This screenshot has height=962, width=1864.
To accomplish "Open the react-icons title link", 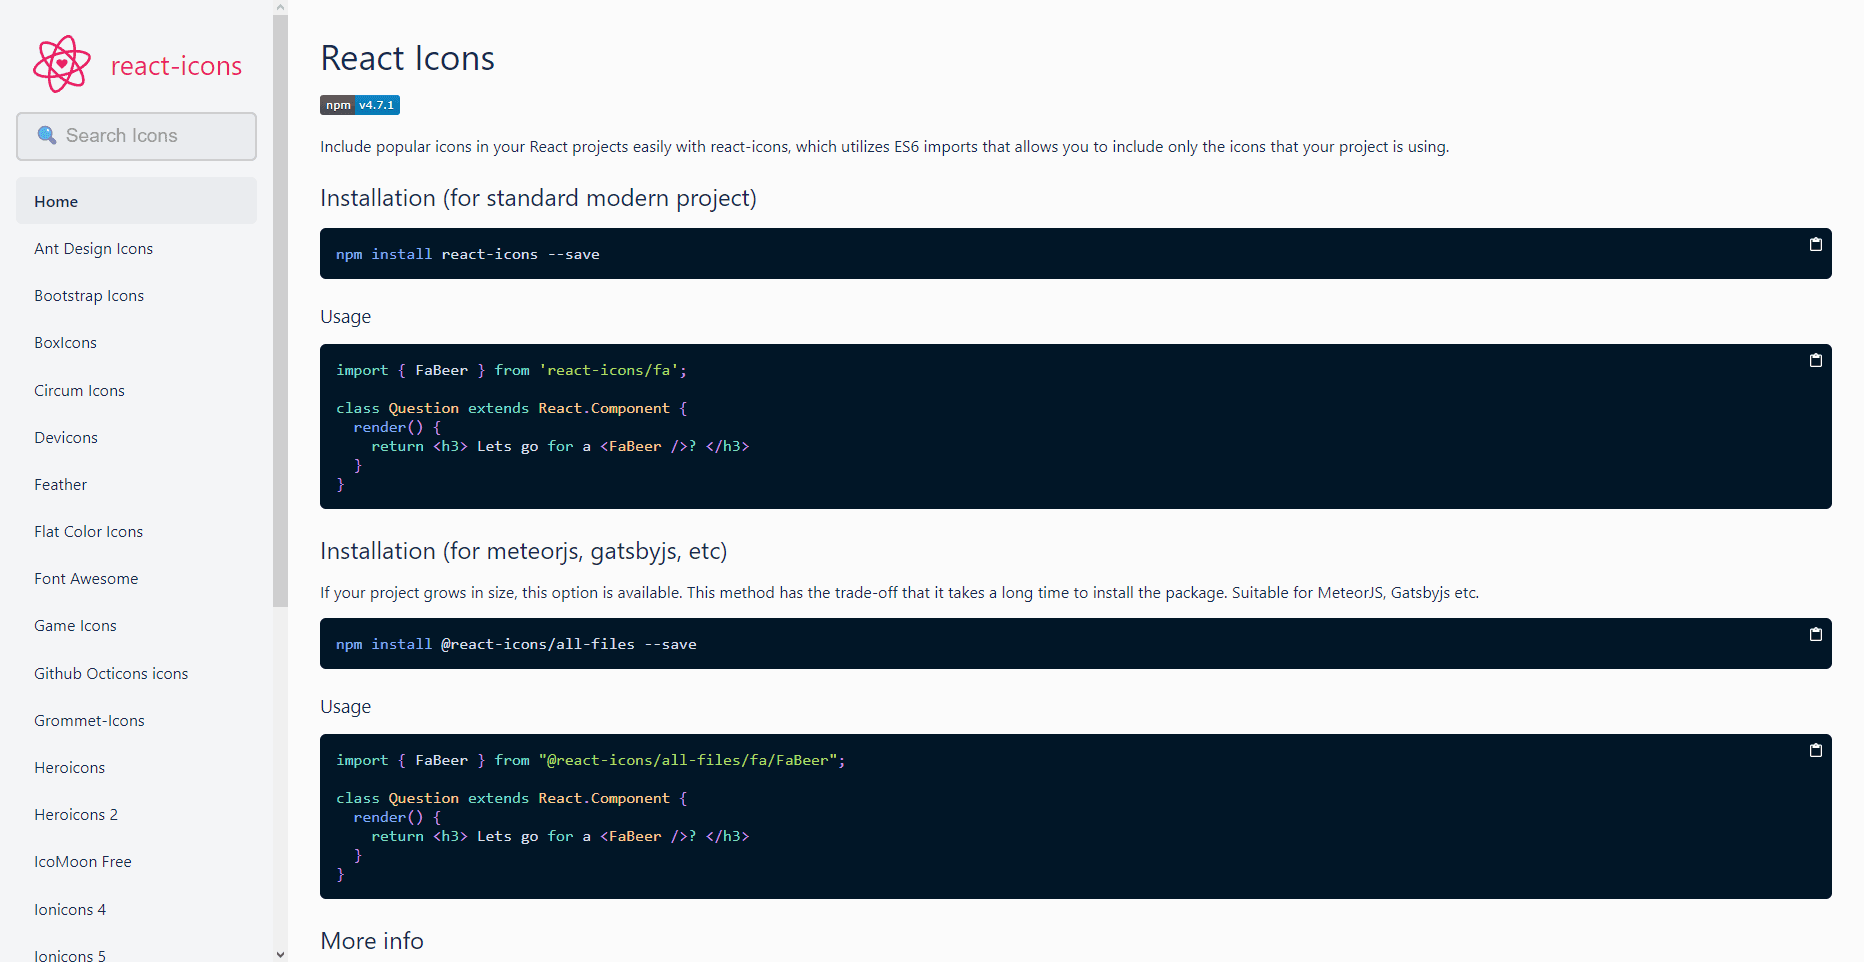I will [176, 66].
